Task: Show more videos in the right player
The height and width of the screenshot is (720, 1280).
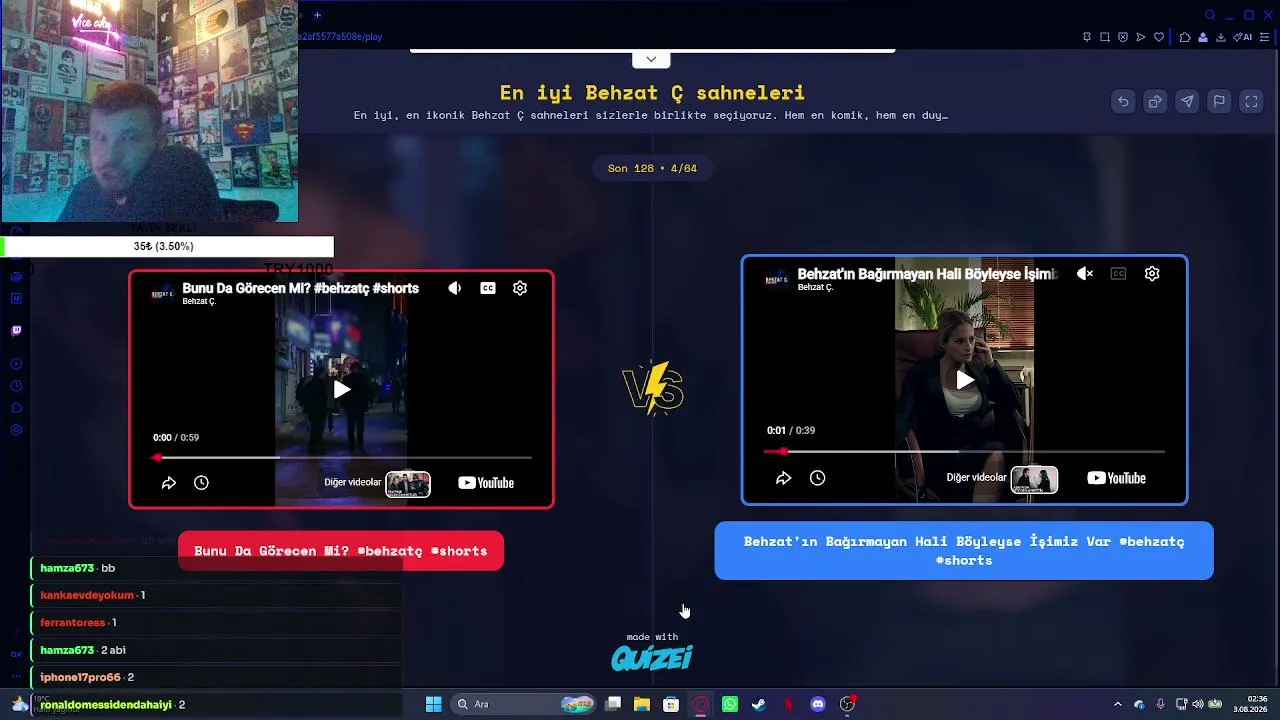Action: [1002, 478]
